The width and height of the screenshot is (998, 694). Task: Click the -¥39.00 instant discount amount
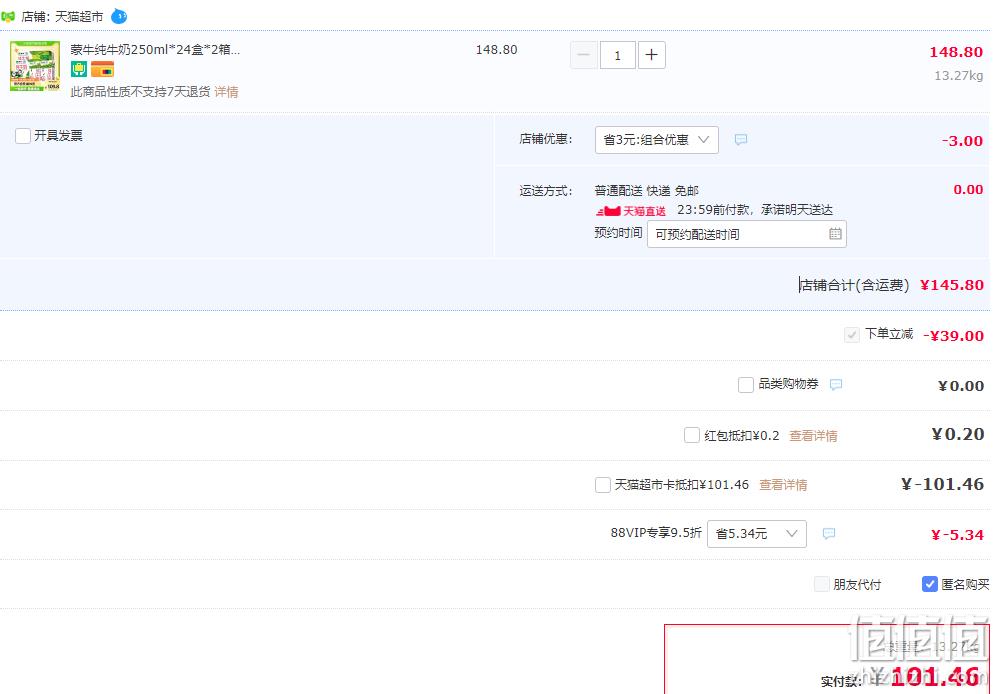(x=953, y=336)
